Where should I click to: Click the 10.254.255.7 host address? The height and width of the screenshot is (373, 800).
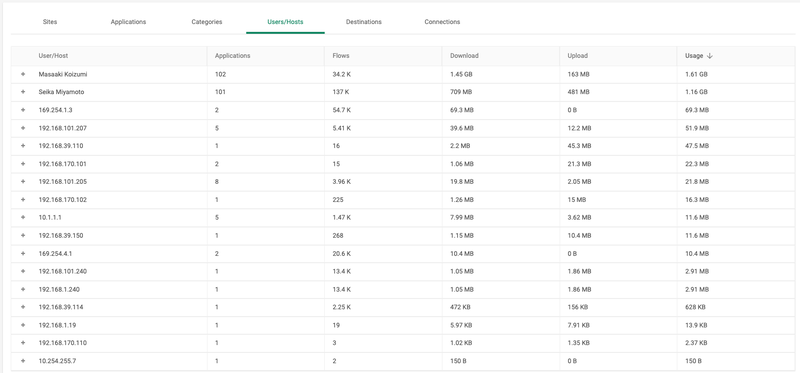coord(57,361)
